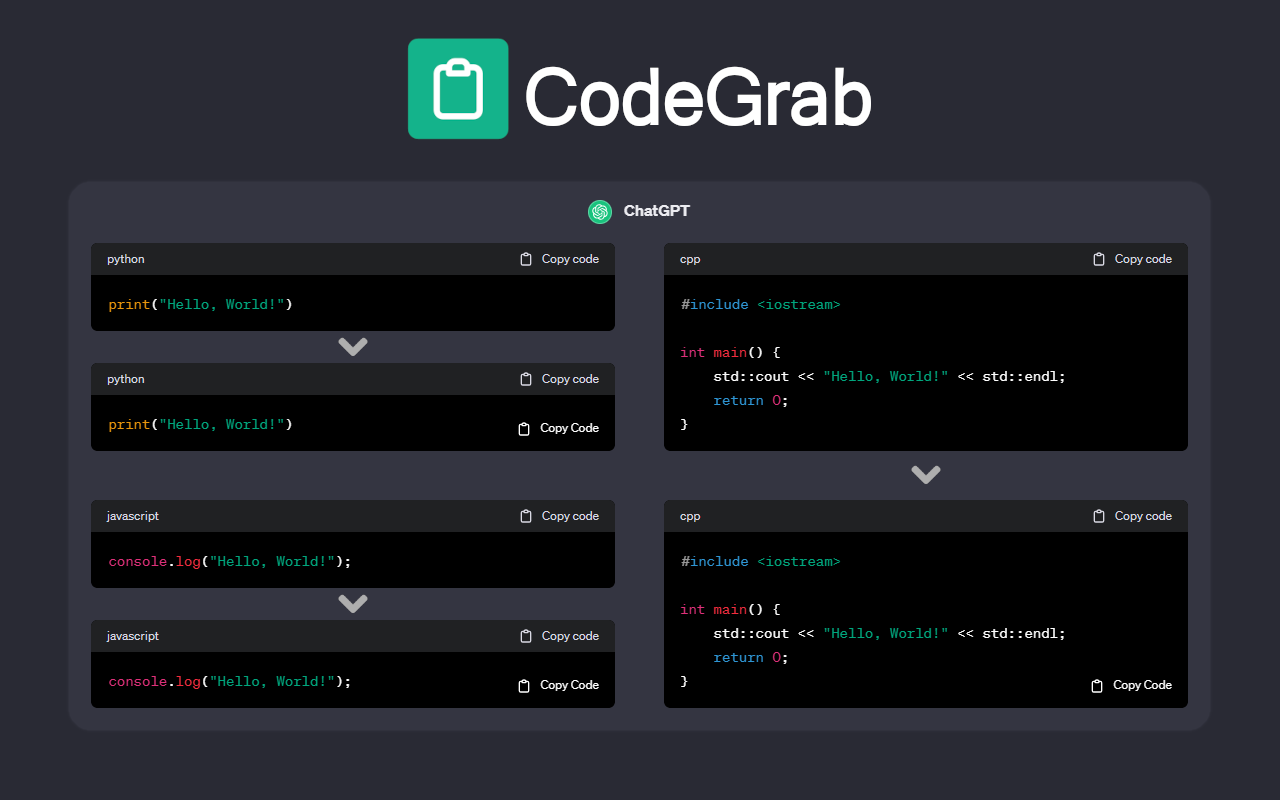
Task: Click 'int main() {' in second cpp block
Action: [x=730, y=609]
